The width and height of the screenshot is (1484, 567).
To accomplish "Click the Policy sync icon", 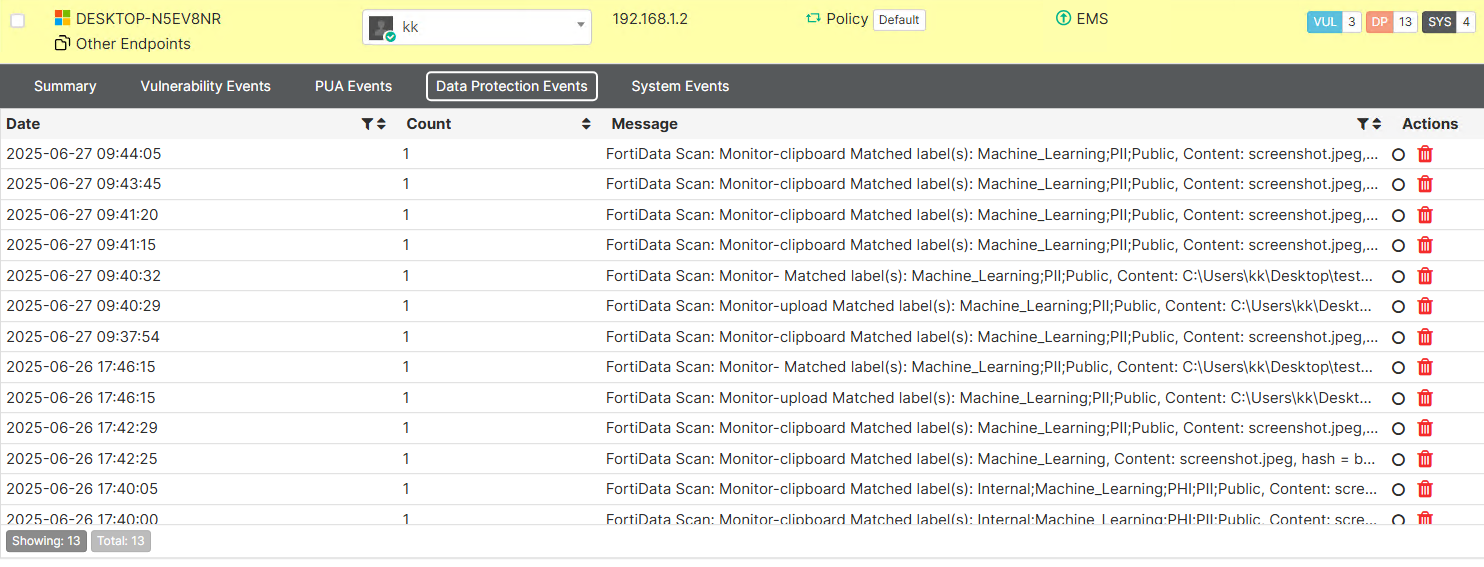I will [813, 19].
